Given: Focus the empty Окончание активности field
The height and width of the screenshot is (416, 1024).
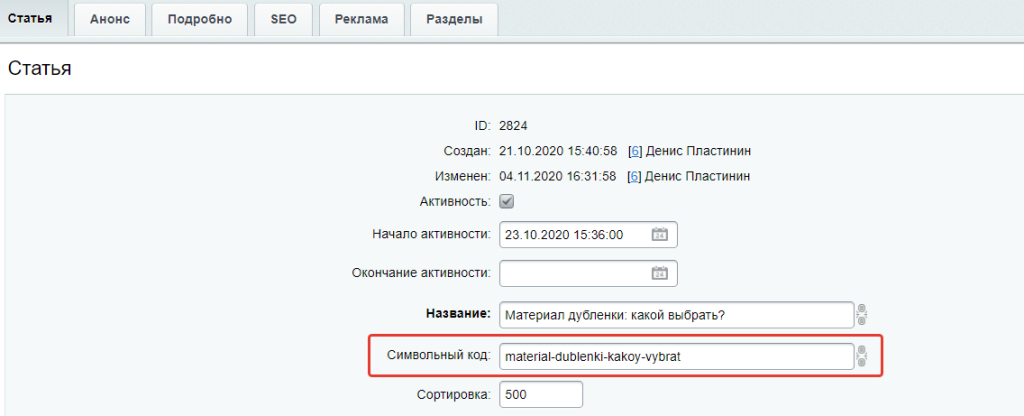Looking at the screenshot, I should (x=588, y=274).
